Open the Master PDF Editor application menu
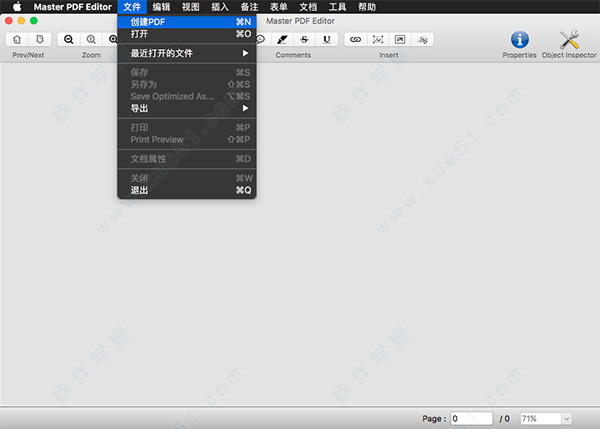600x429 pixels. [x=73, y=7]
